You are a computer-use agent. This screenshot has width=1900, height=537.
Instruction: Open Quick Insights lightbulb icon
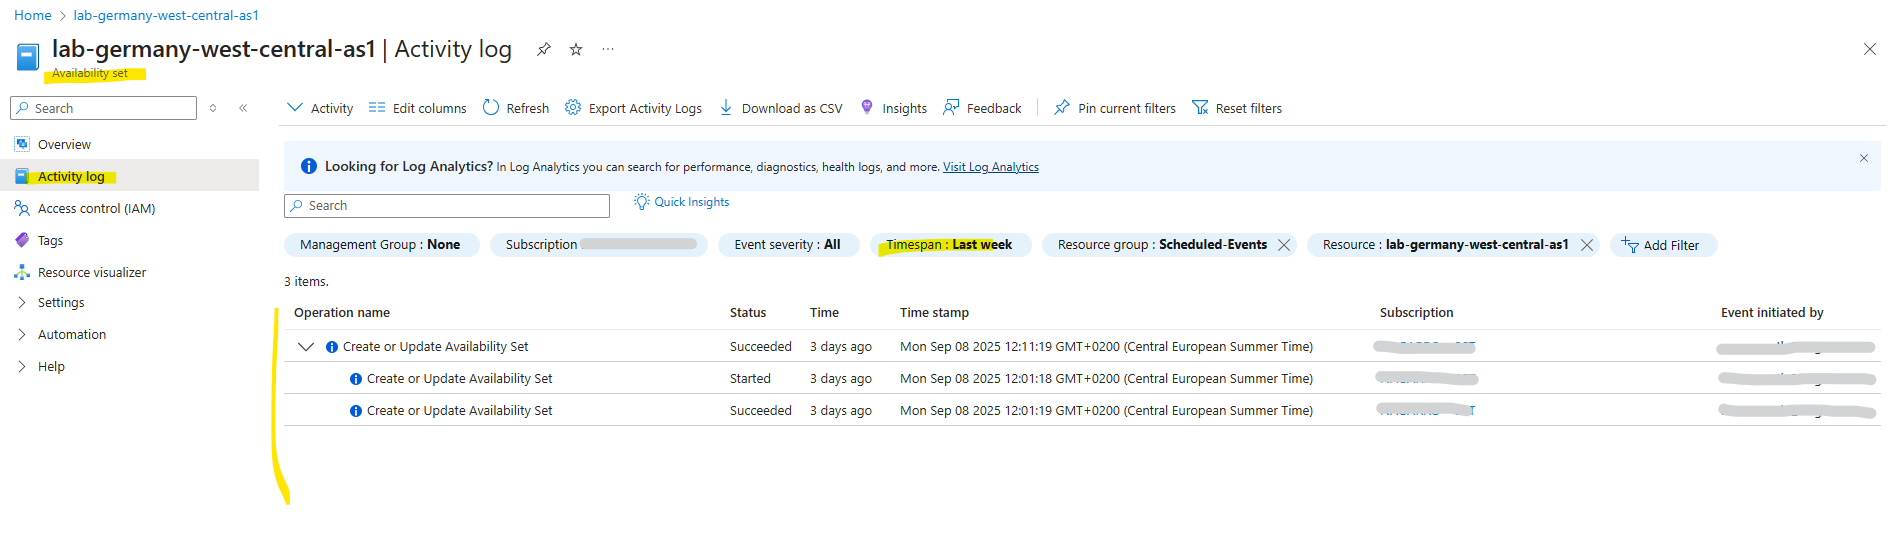click(x=642, y=202)
